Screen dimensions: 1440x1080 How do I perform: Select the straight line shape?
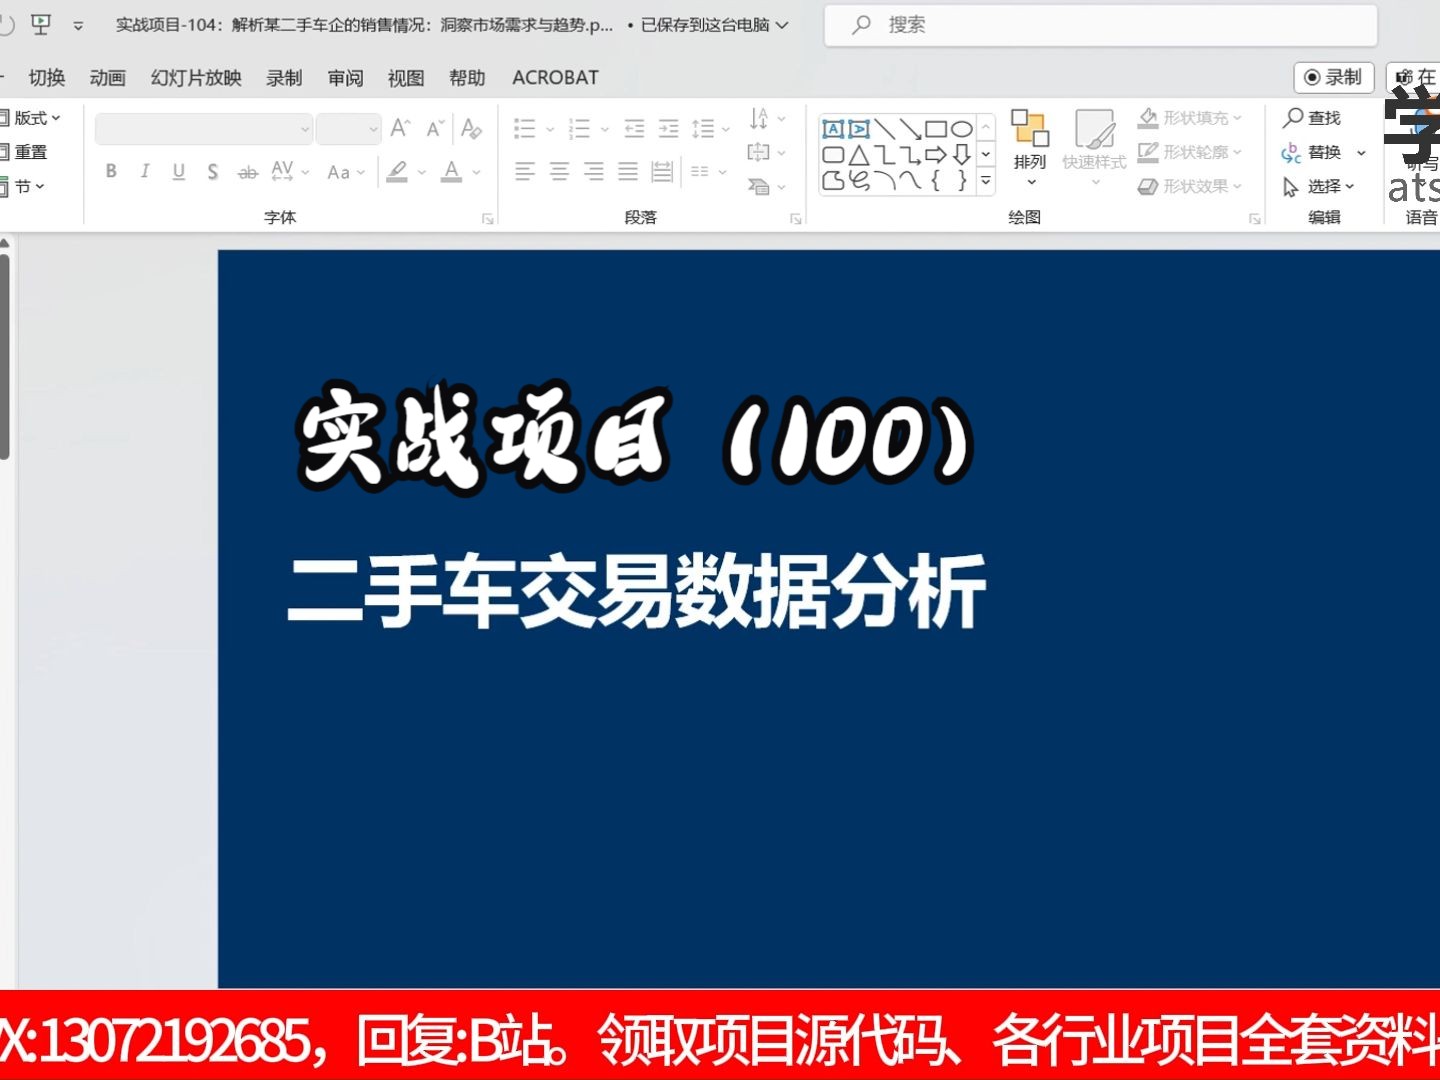(x=885, y=129)
